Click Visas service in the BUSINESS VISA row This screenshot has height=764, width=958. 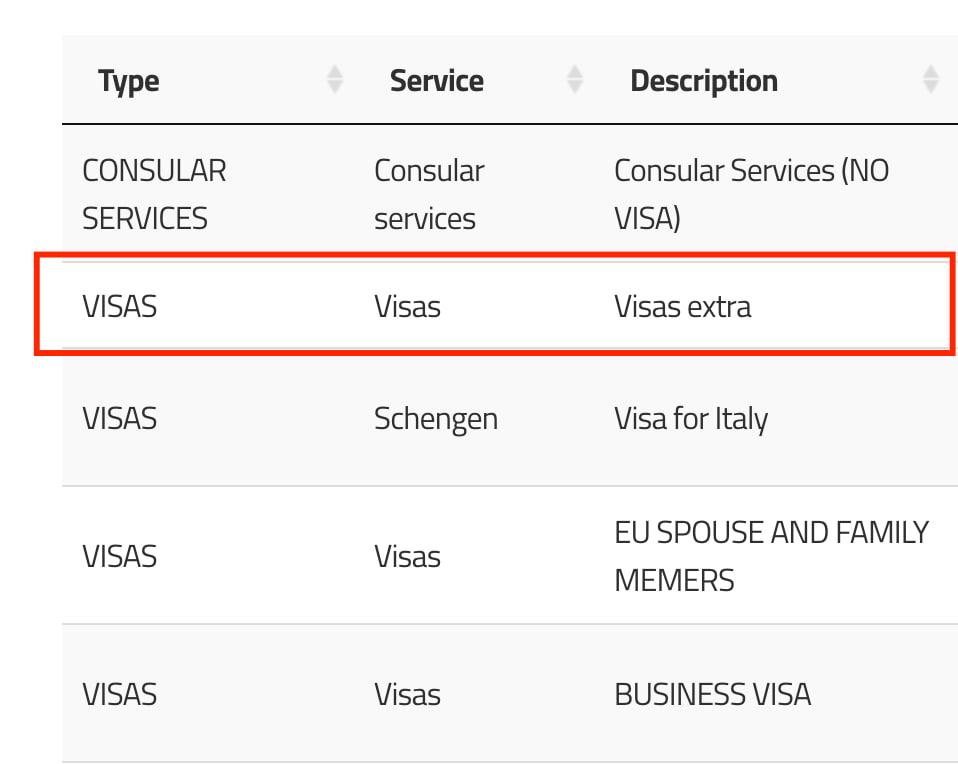coord(407,694)
